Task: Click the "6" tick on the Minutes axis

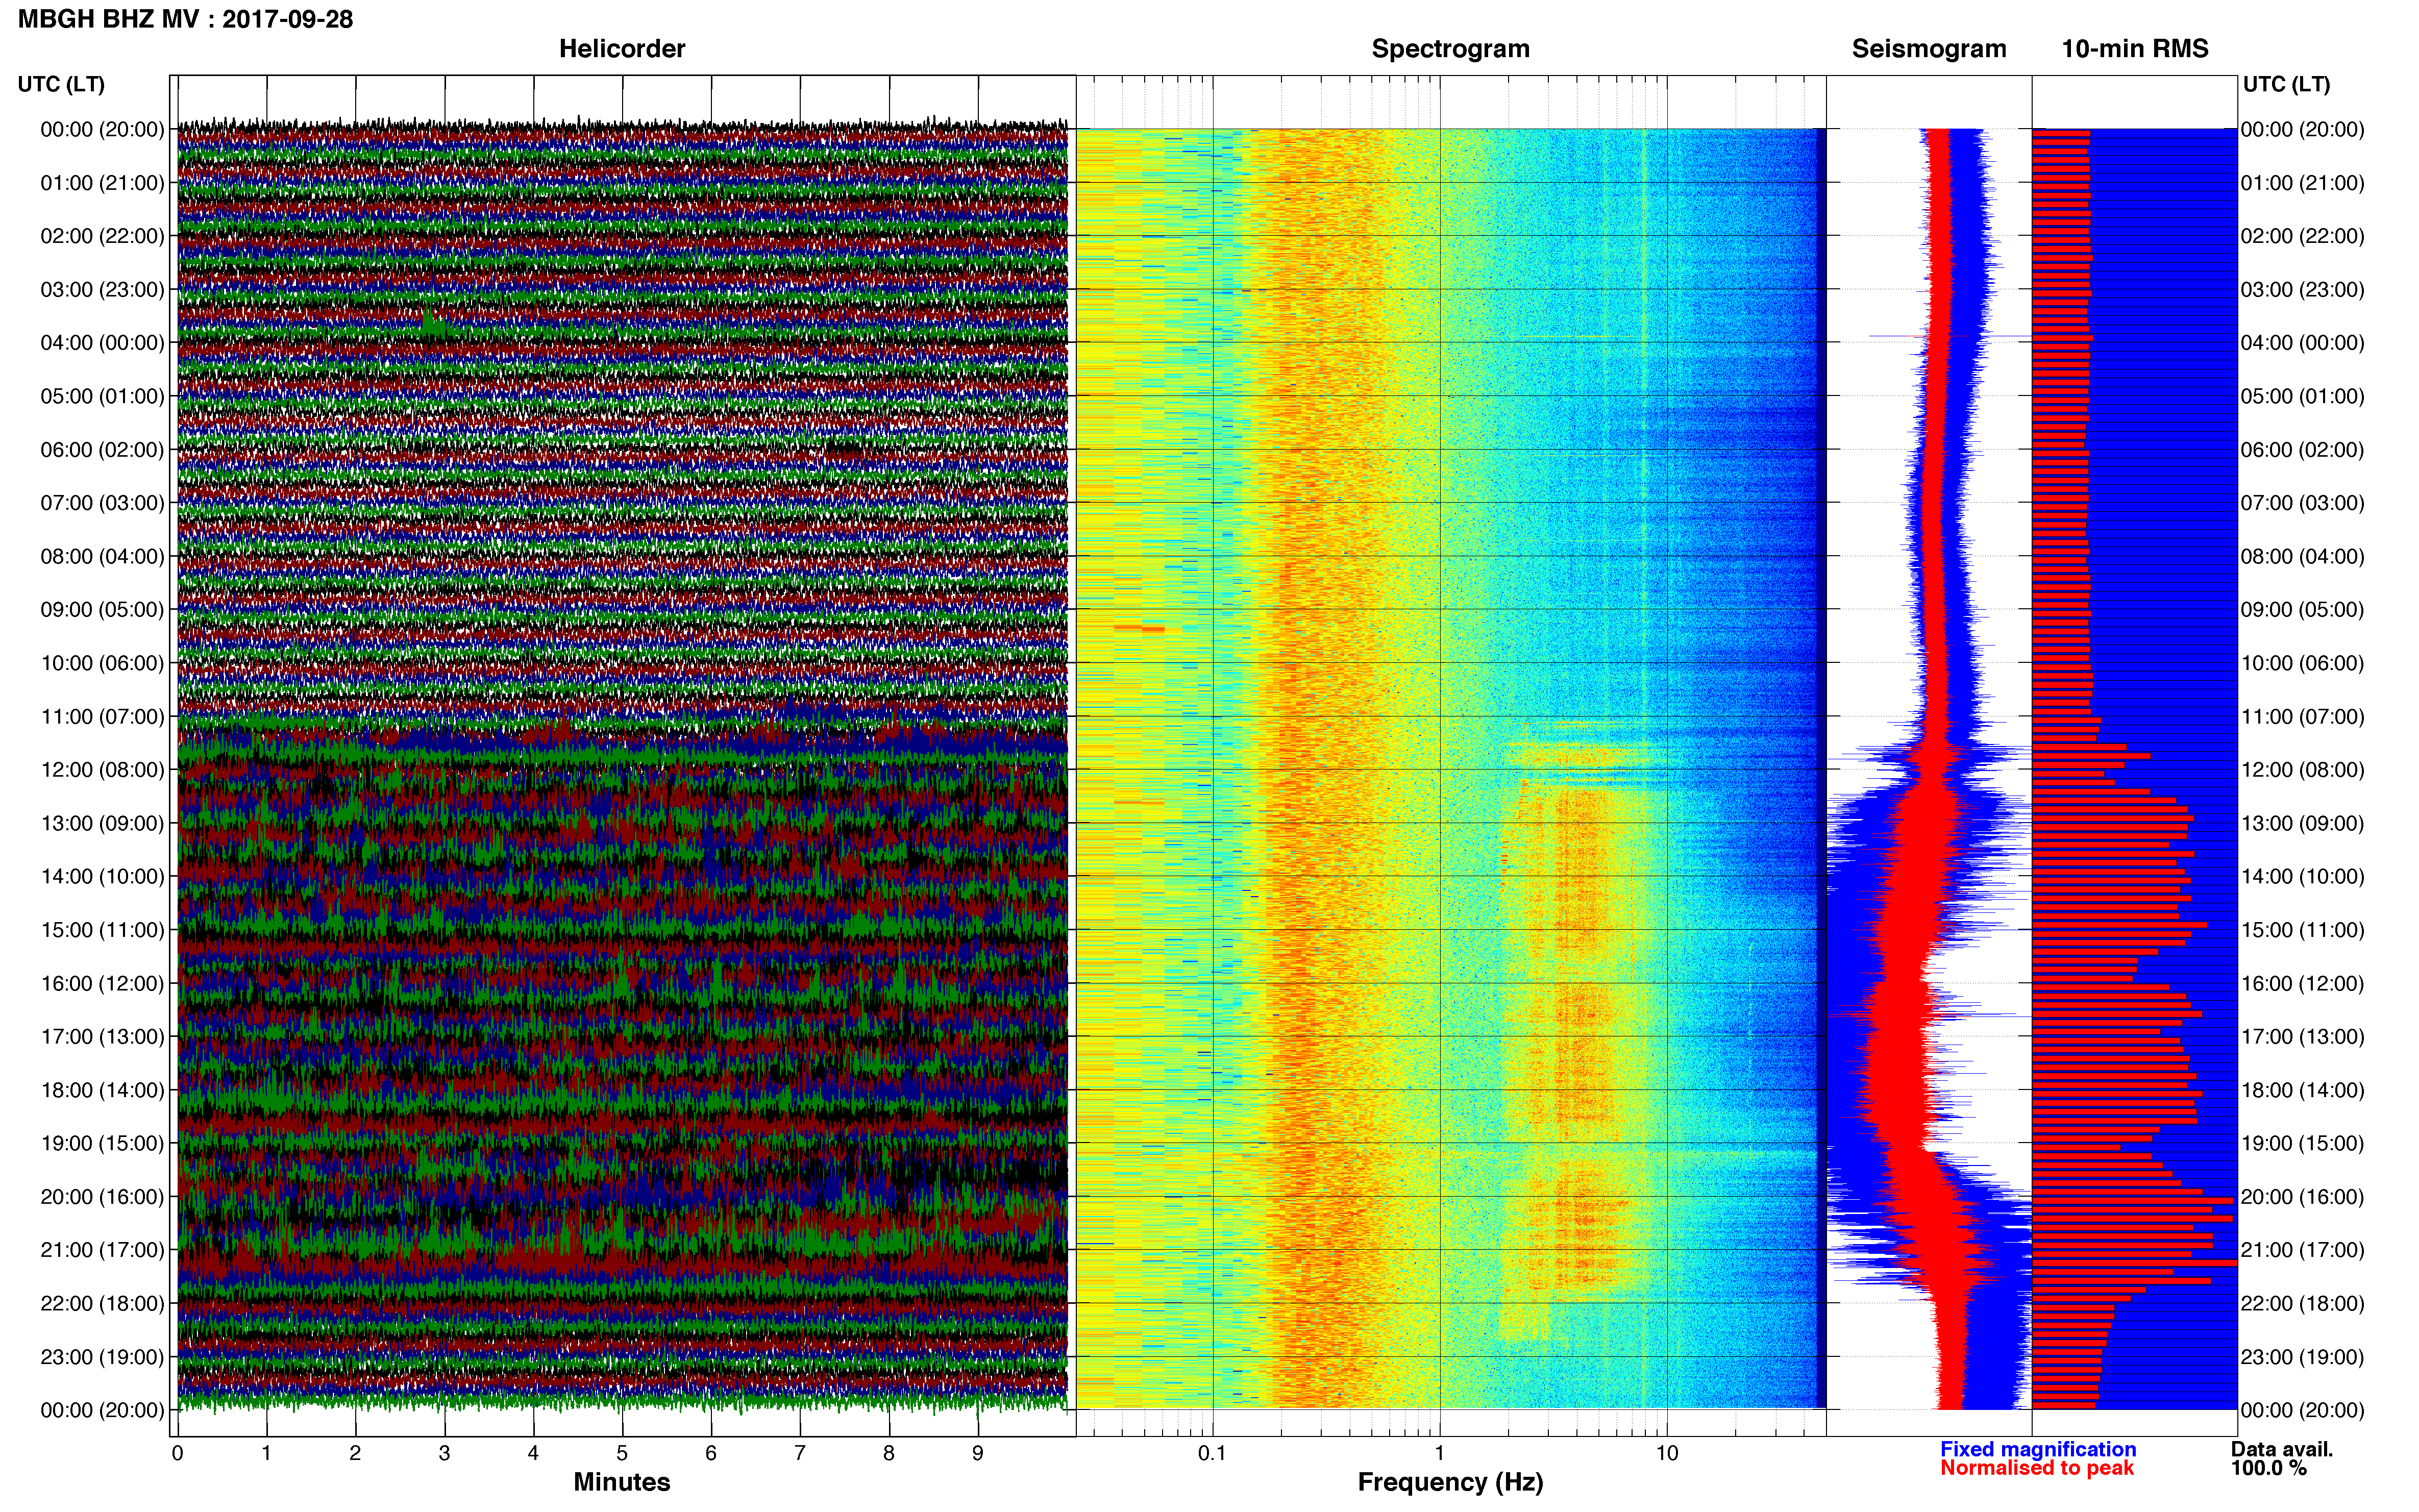Action: pos(711,1453)
